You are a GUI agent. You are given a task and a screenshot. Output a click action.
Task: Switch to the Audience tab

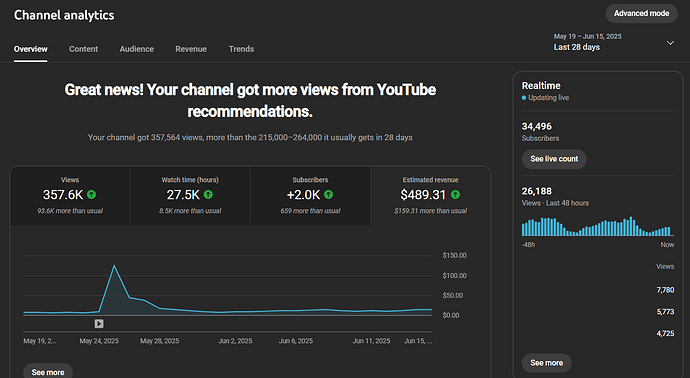[x=136, y=49]
